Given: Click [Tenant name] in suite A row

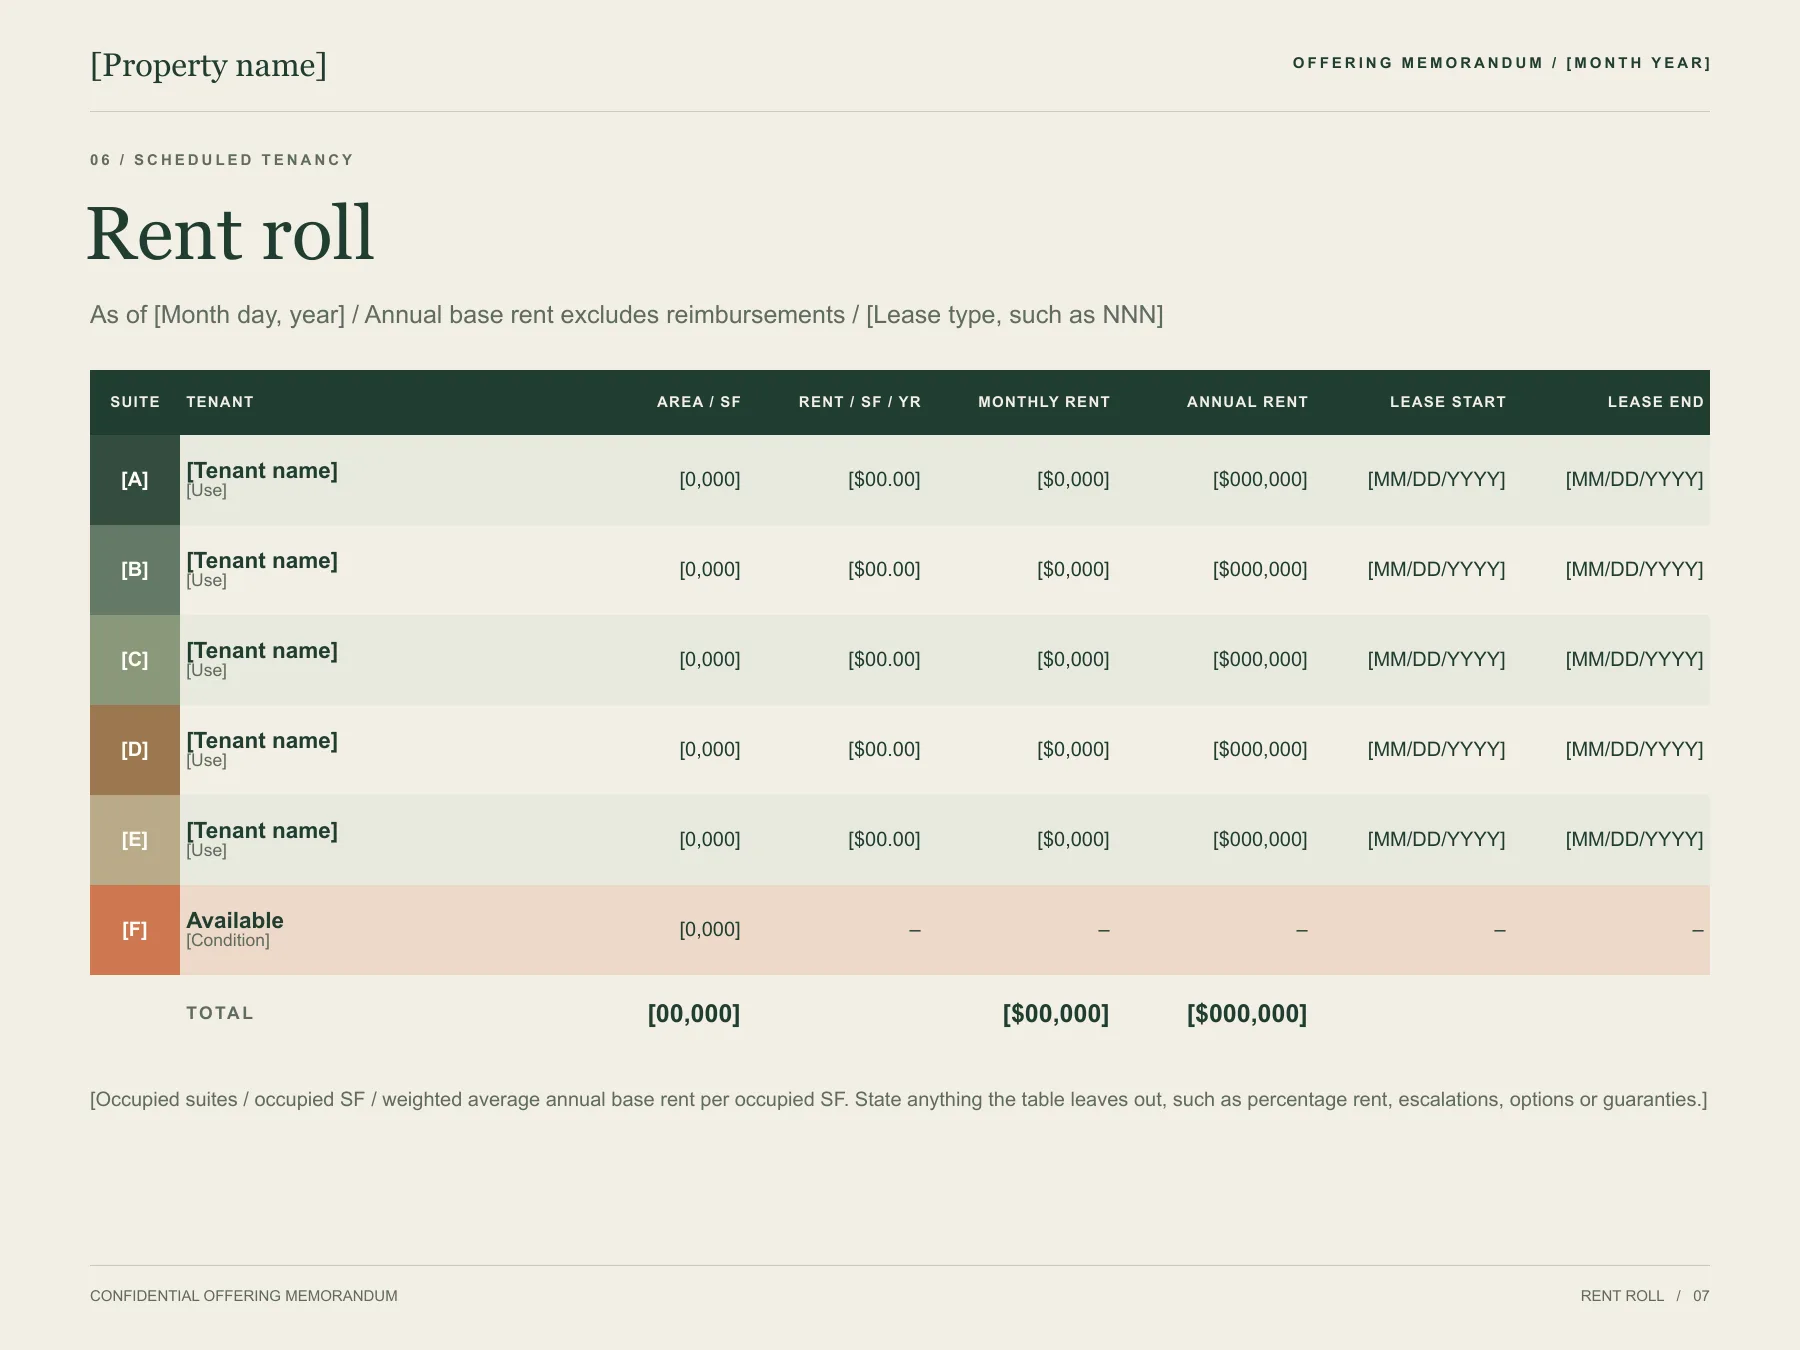Looking at the screenshot, I should (x=262, y=470).
